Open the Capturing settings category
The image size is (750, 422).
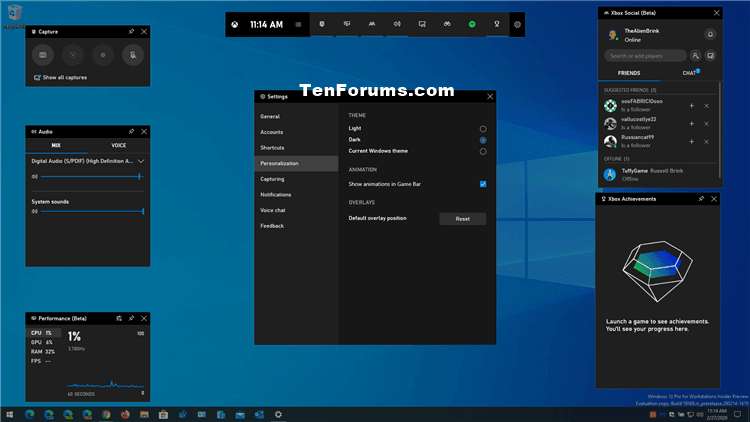click(272, 178)
